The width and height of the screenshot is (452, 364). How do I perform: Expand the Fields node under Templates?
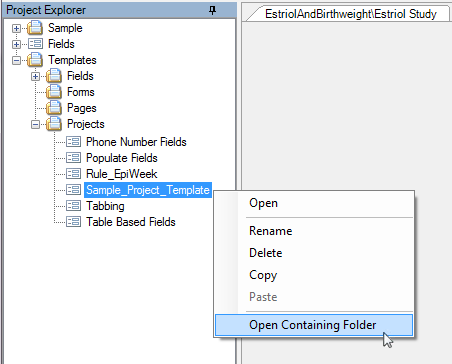click(x=35, y=76)
